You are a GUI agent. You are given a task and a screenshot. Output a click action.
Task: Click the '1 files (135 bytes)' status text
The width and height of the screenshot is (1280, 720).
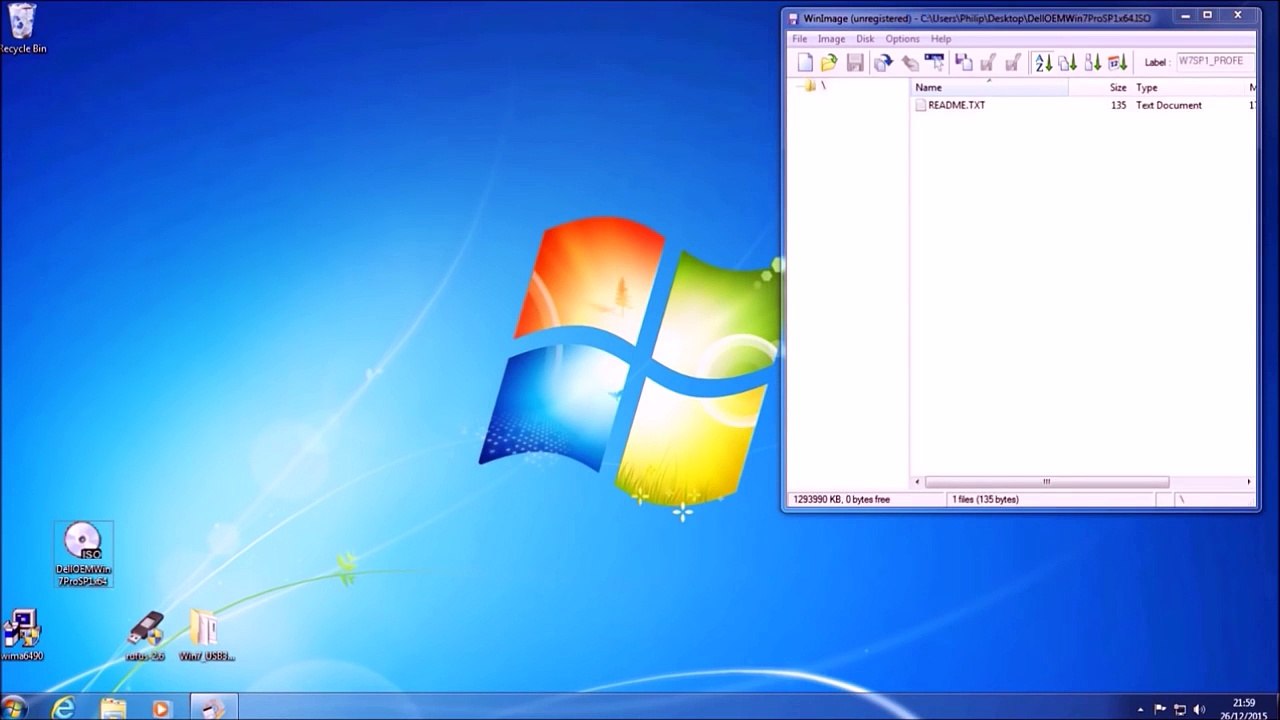985,499
